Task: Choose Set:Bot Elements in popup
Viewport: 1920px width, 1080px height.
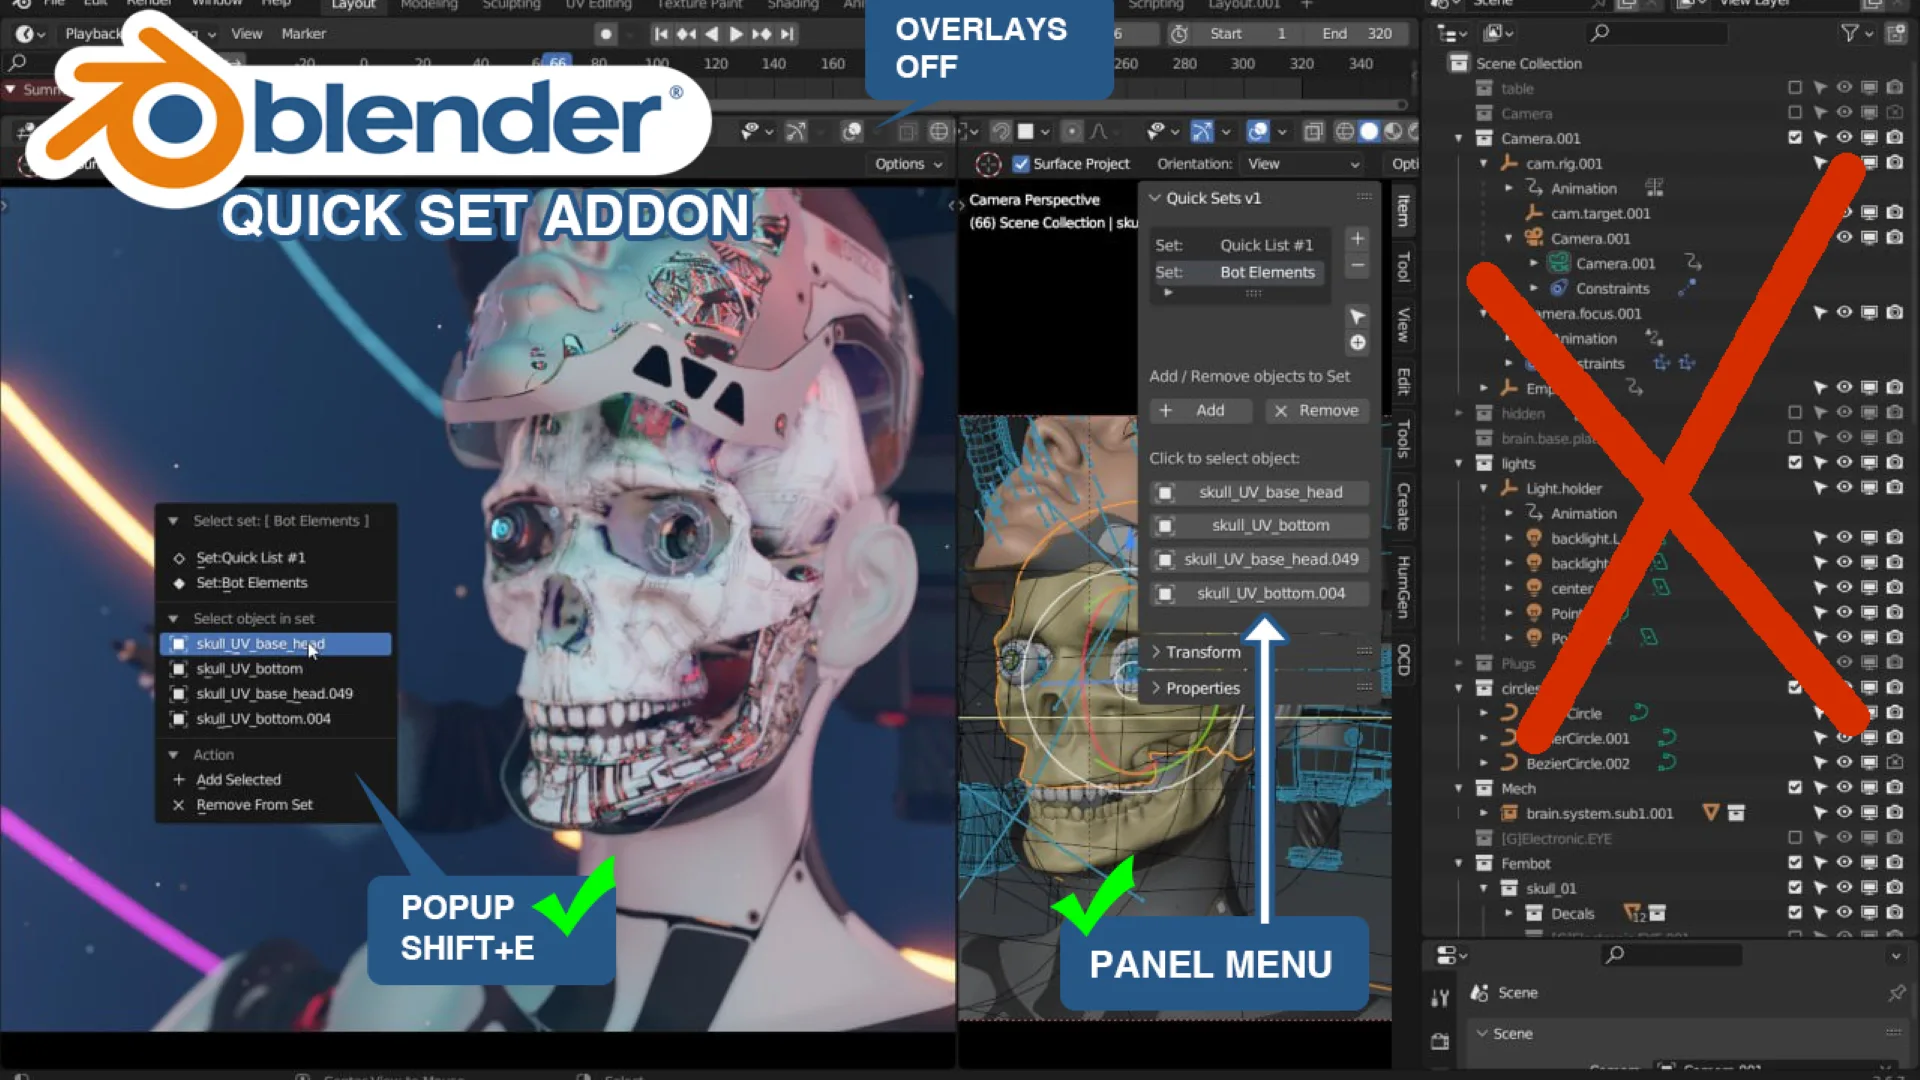Action: 251,583
